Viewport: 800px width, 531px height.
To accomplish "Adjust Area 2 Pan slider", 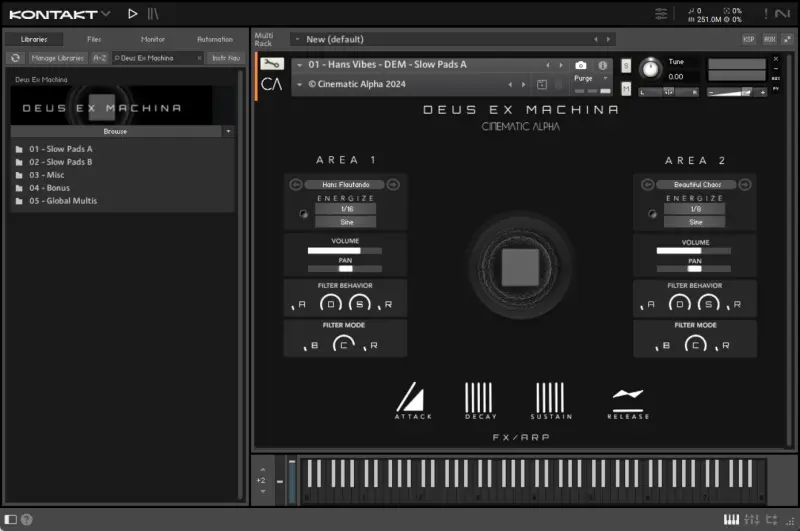I will click(694, 269).
